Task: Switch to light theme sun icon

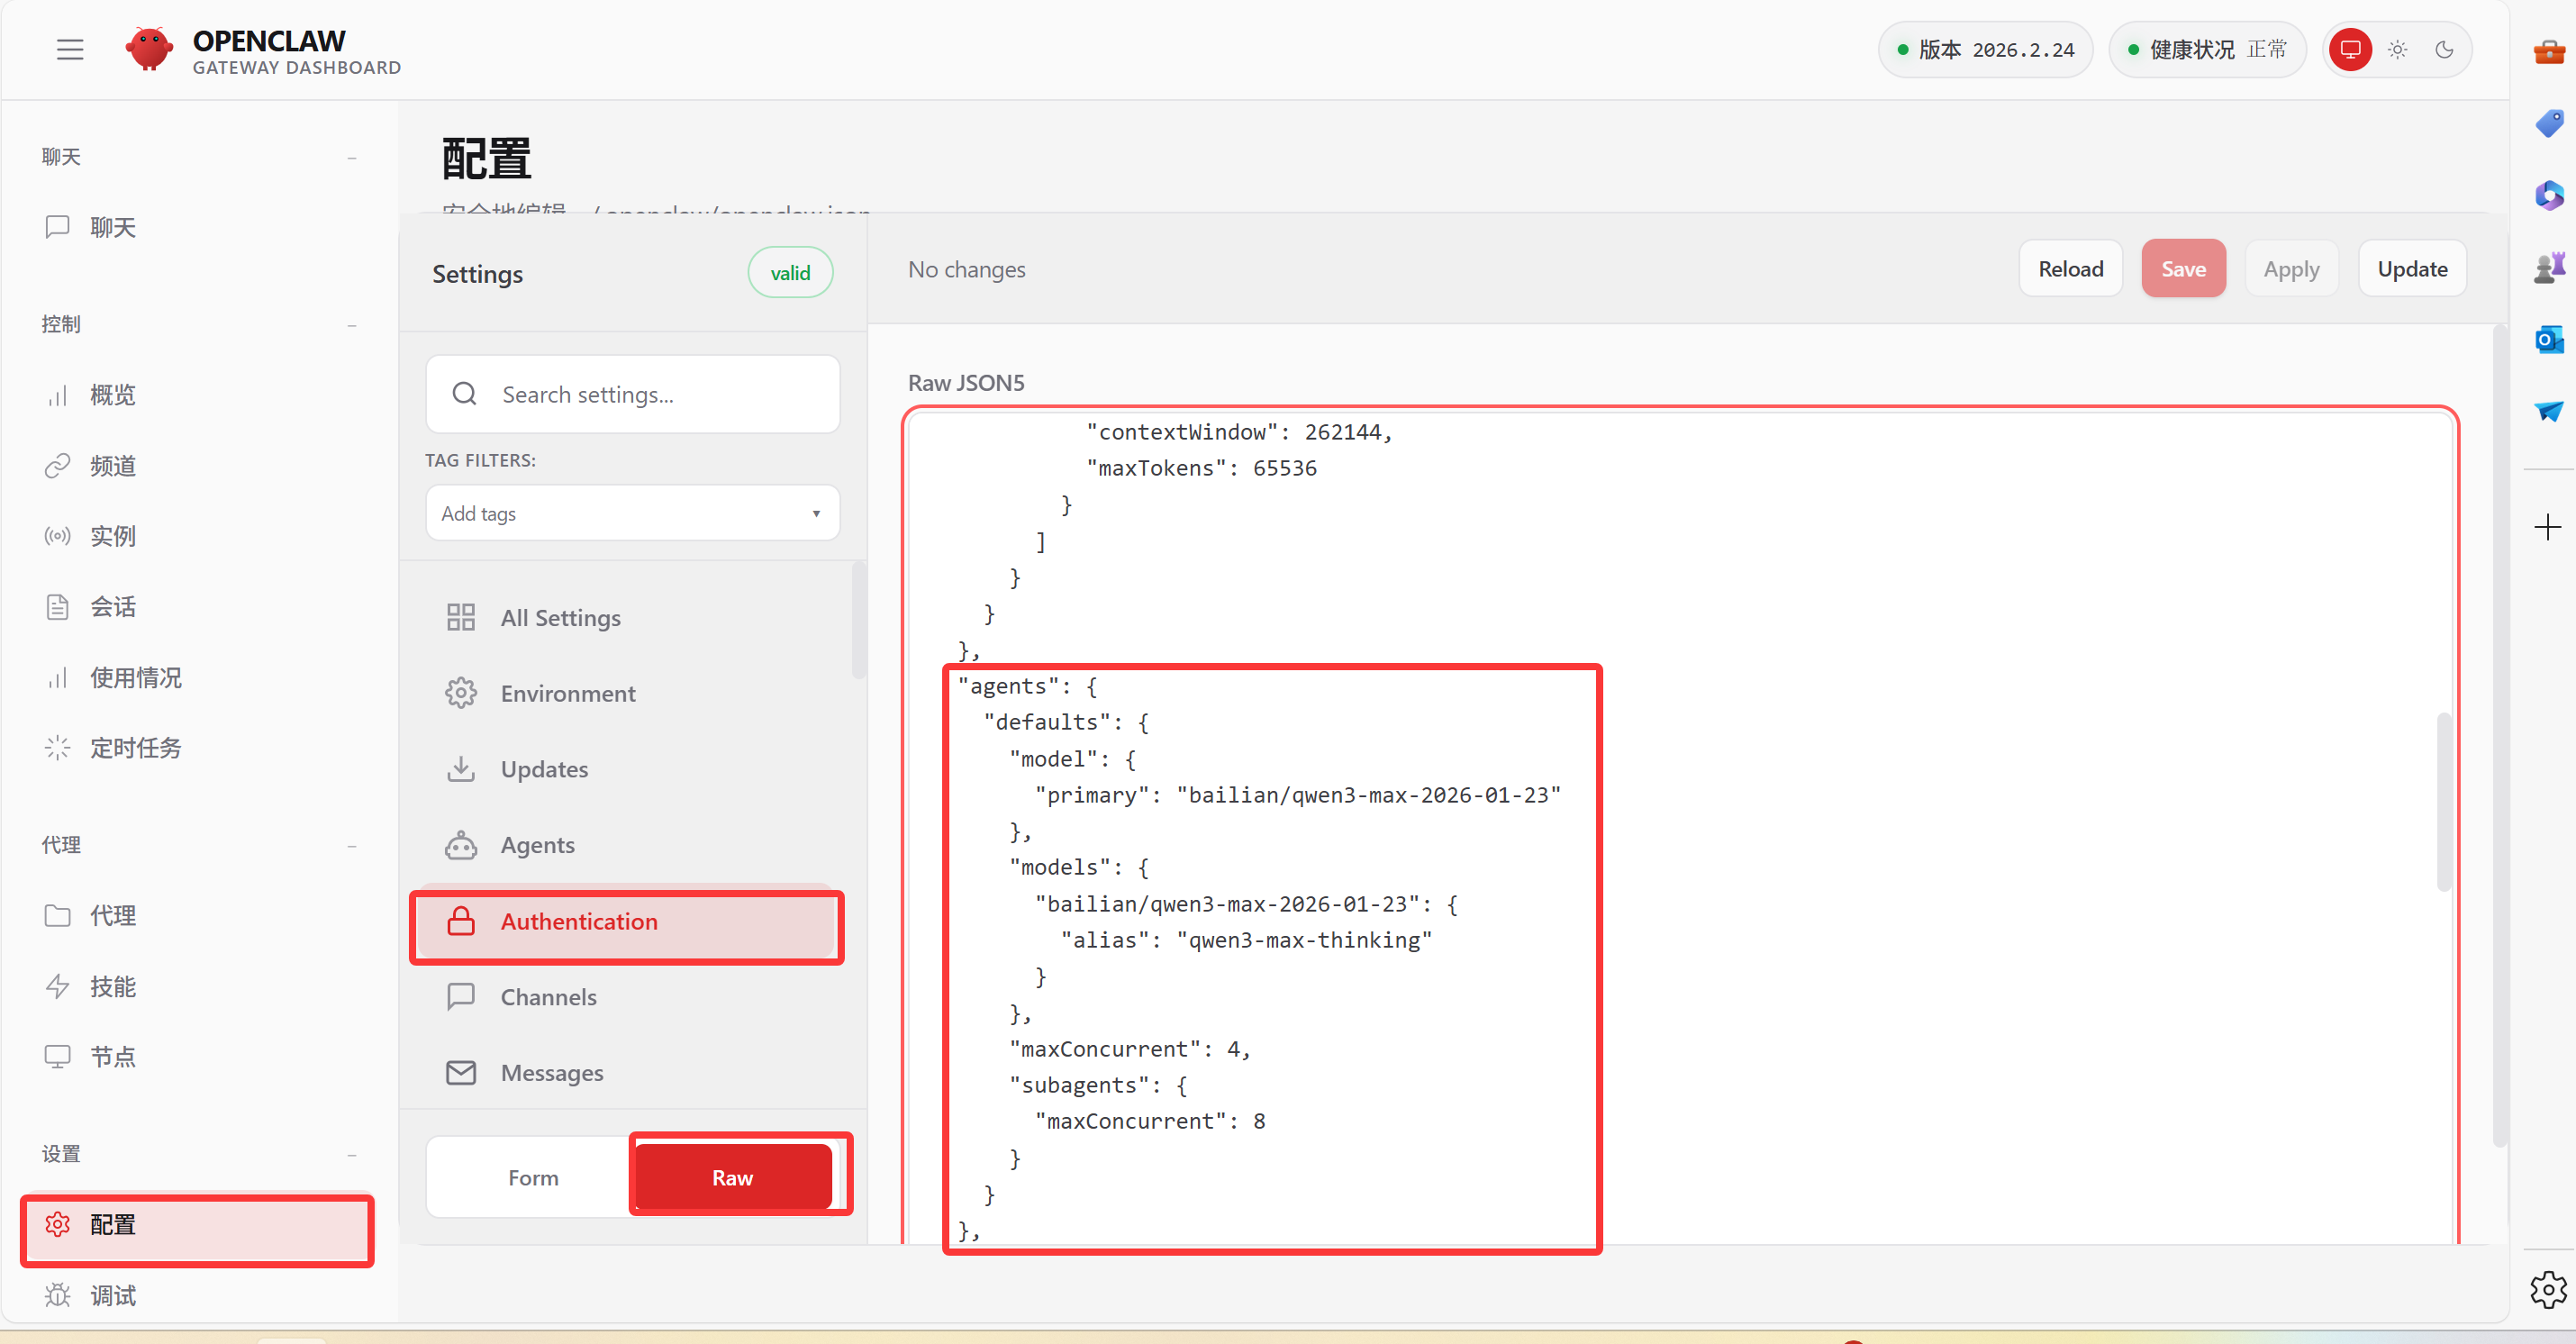Action: 2397,49
